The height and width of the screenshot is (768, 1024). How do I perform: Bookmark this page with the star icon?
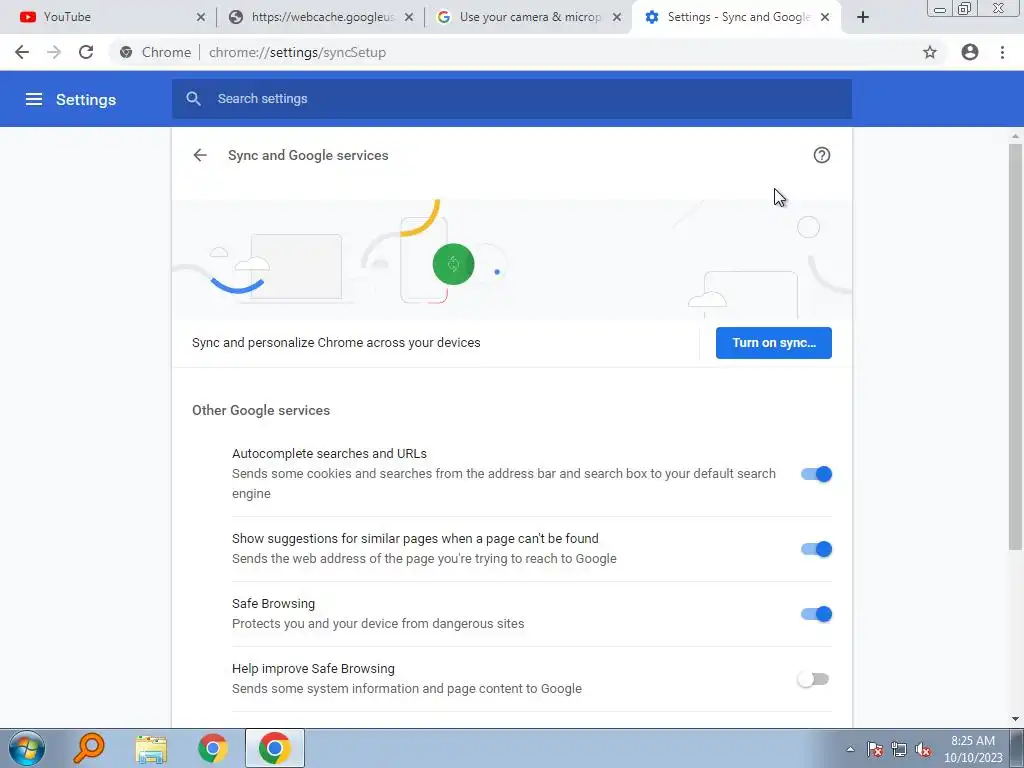pyautogui.click(x=930, y=52)
